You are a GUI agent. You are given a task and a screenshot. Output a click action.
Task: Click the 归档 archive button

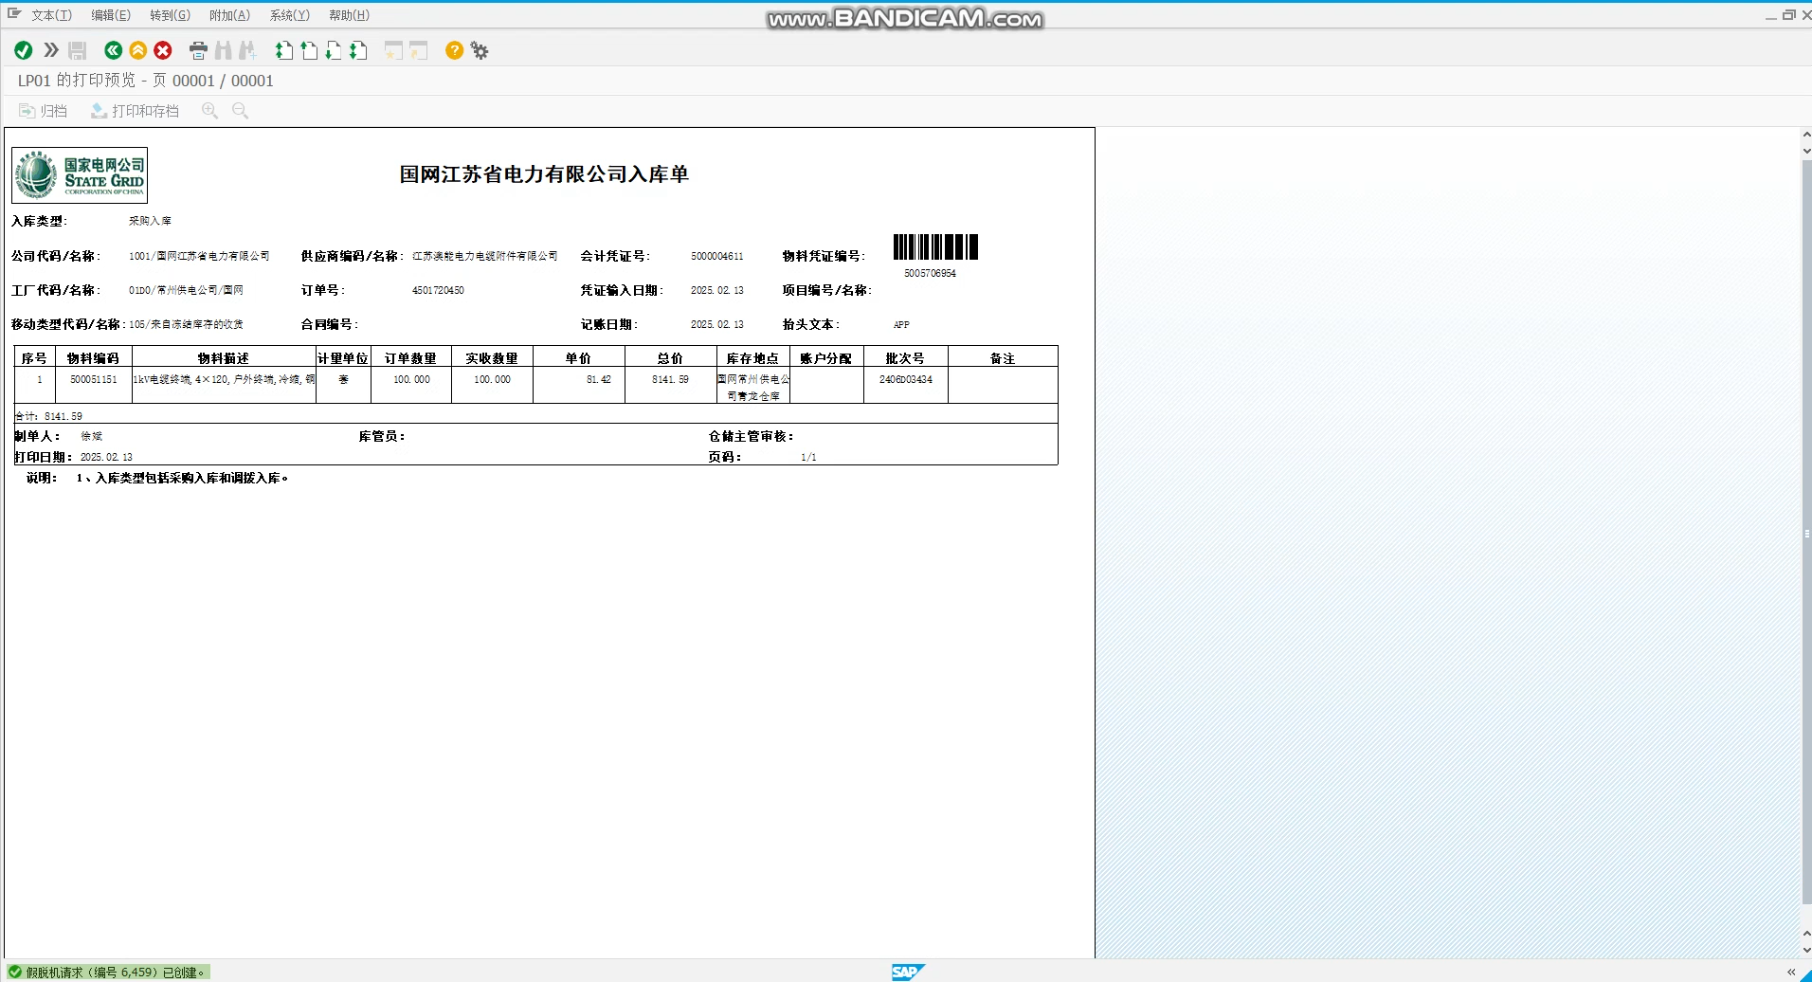click(43, 111)
